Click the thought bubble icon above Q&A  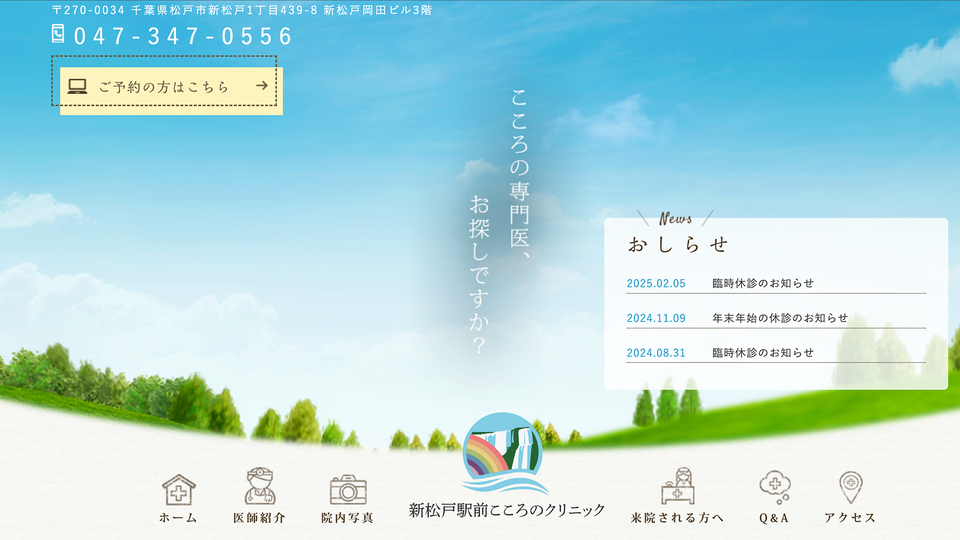pyautogui.click(x=774, y=487)
